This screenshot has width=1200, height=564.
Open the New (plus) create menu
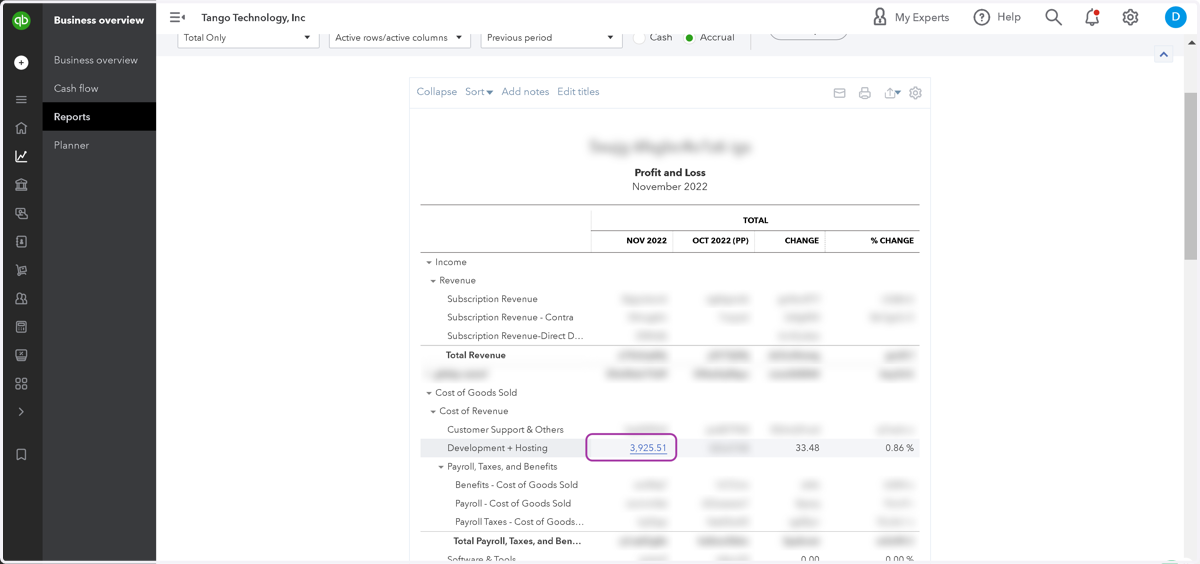21,62
